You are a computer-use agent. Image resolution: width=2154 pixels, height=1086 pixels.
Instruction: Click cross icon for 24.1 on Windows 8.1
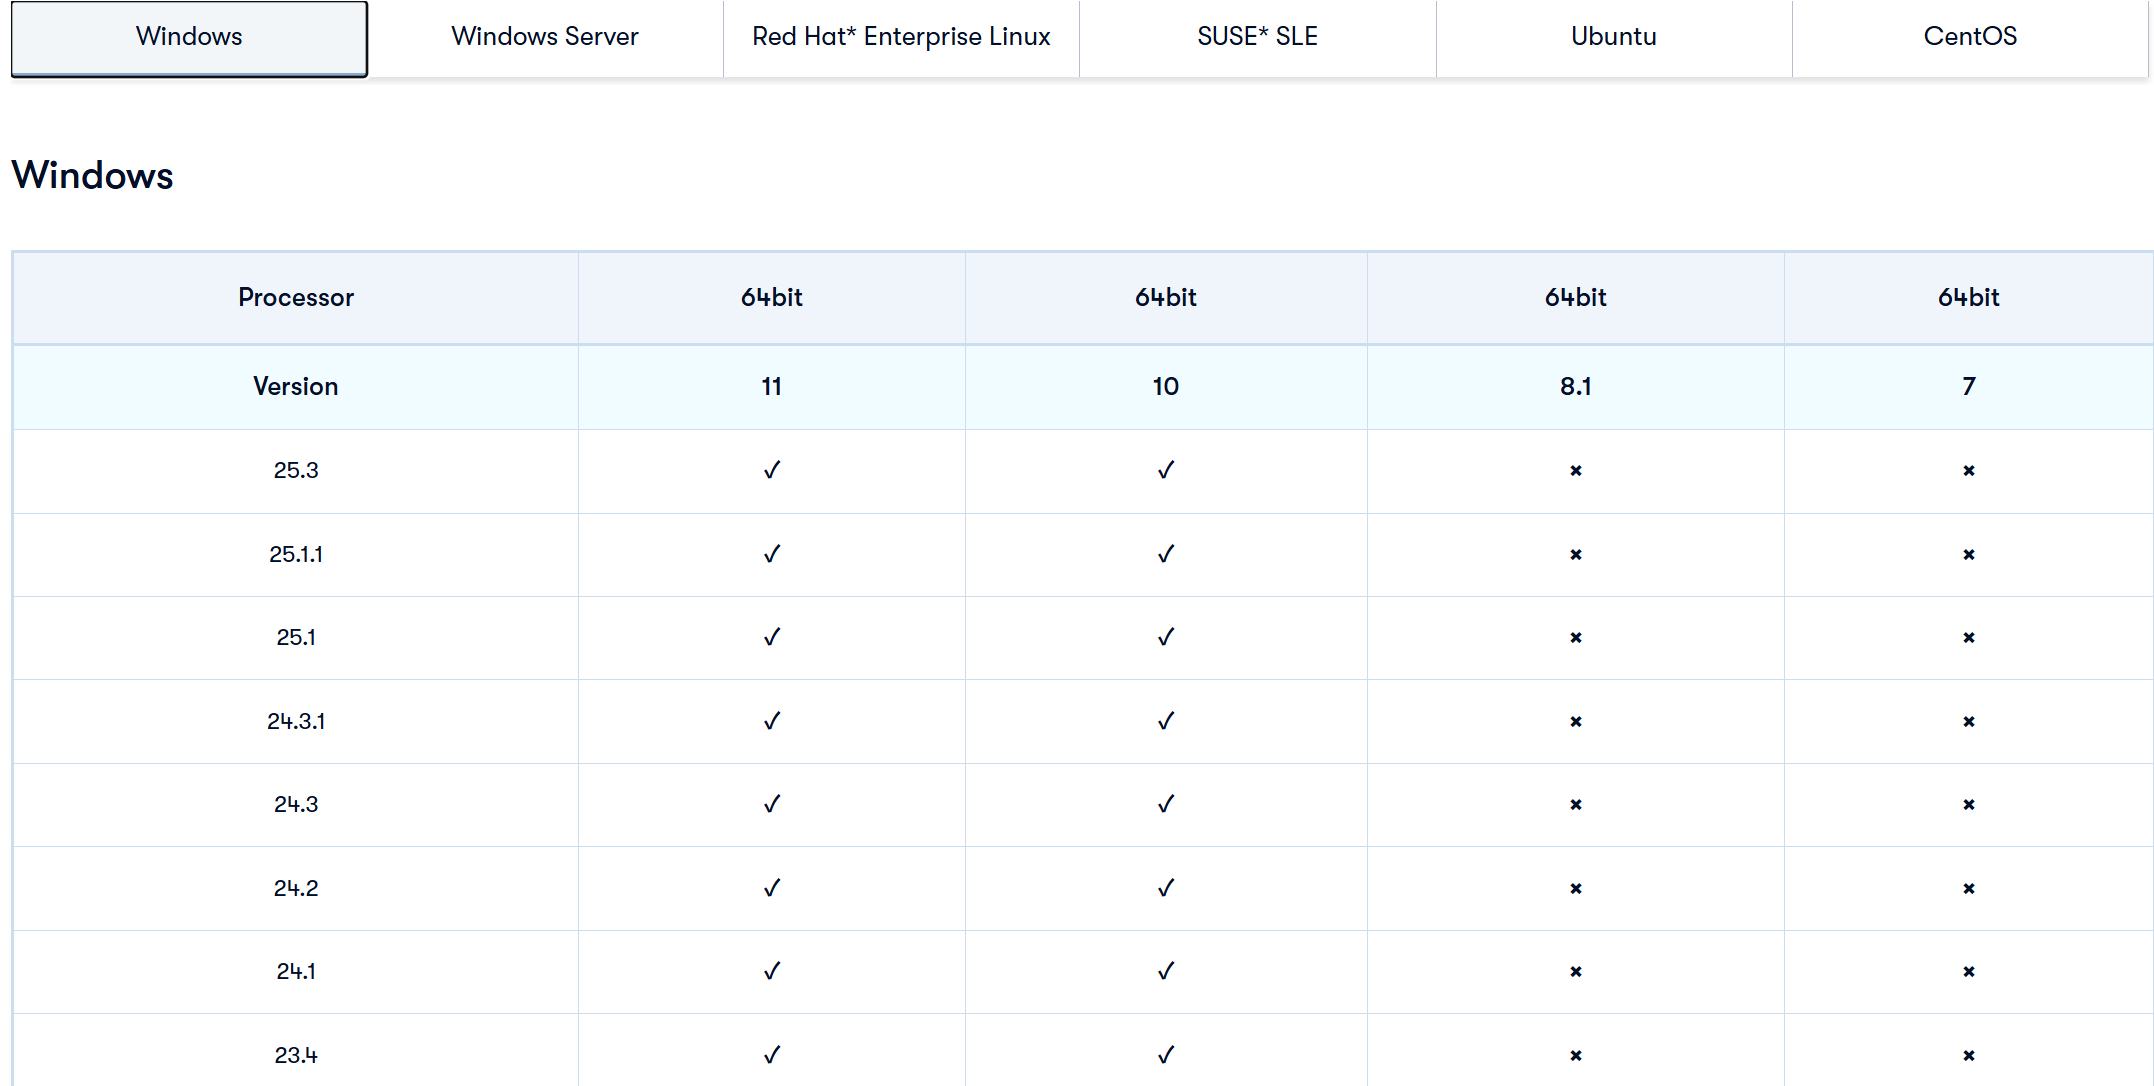tap(1575, 972)
